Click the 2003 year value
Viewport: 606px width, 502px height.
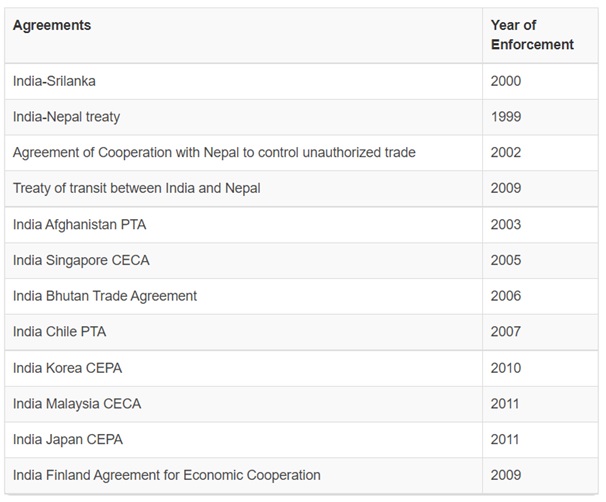click(x=506, y=225)
